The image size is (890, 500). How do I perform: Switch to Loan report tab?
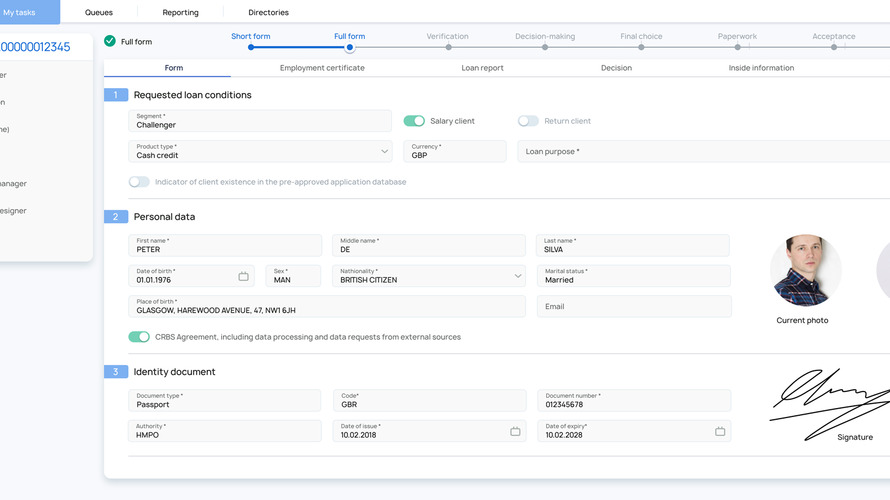click(482, 68)
